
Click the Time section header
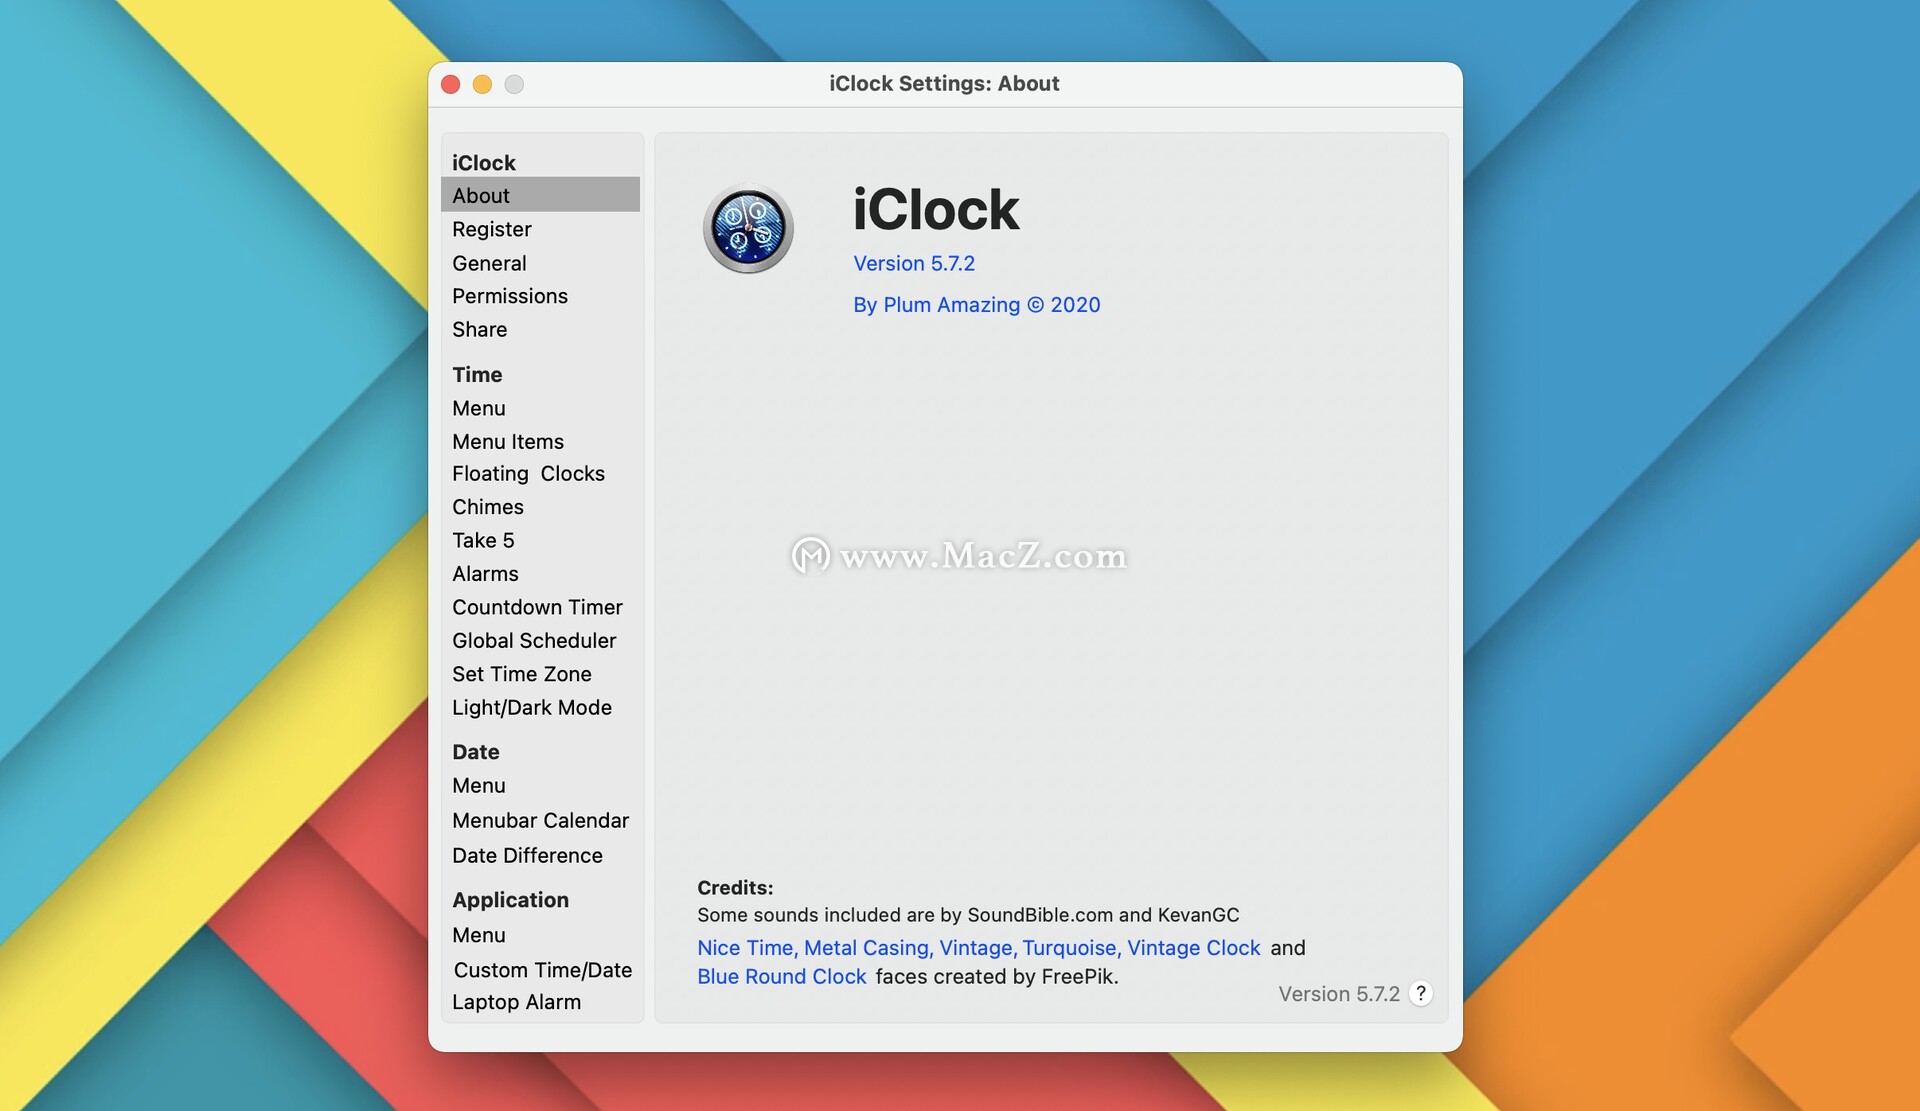coord(477,375)
